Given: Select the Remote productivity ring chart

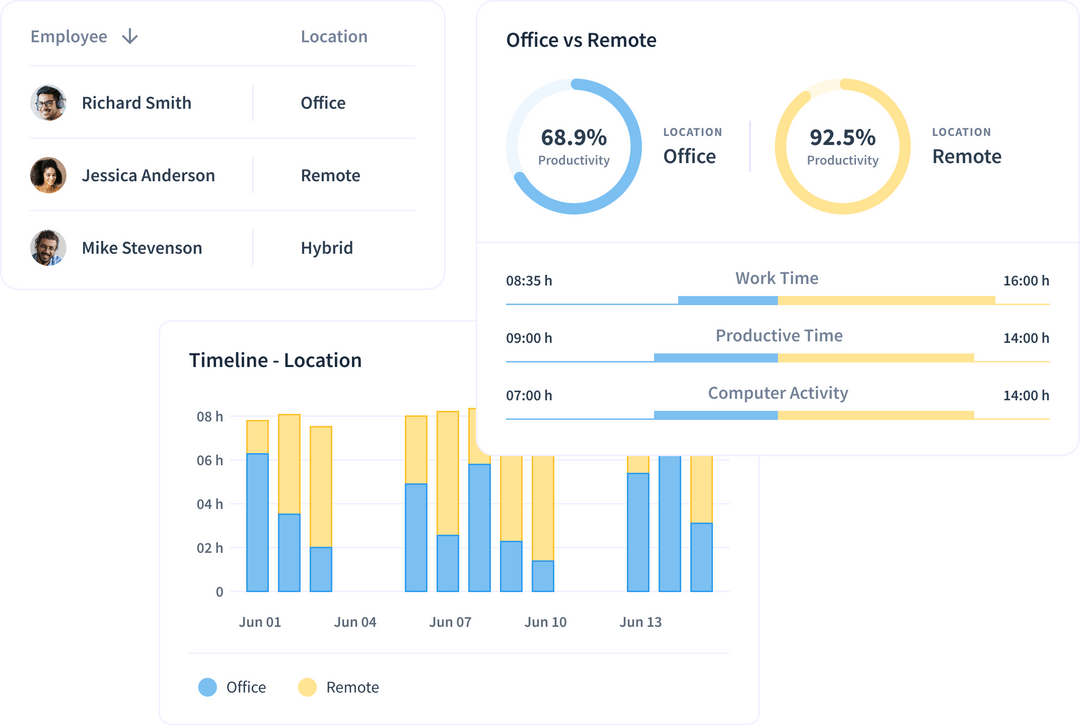Looking at the screenshot, I should pos(843,145).
